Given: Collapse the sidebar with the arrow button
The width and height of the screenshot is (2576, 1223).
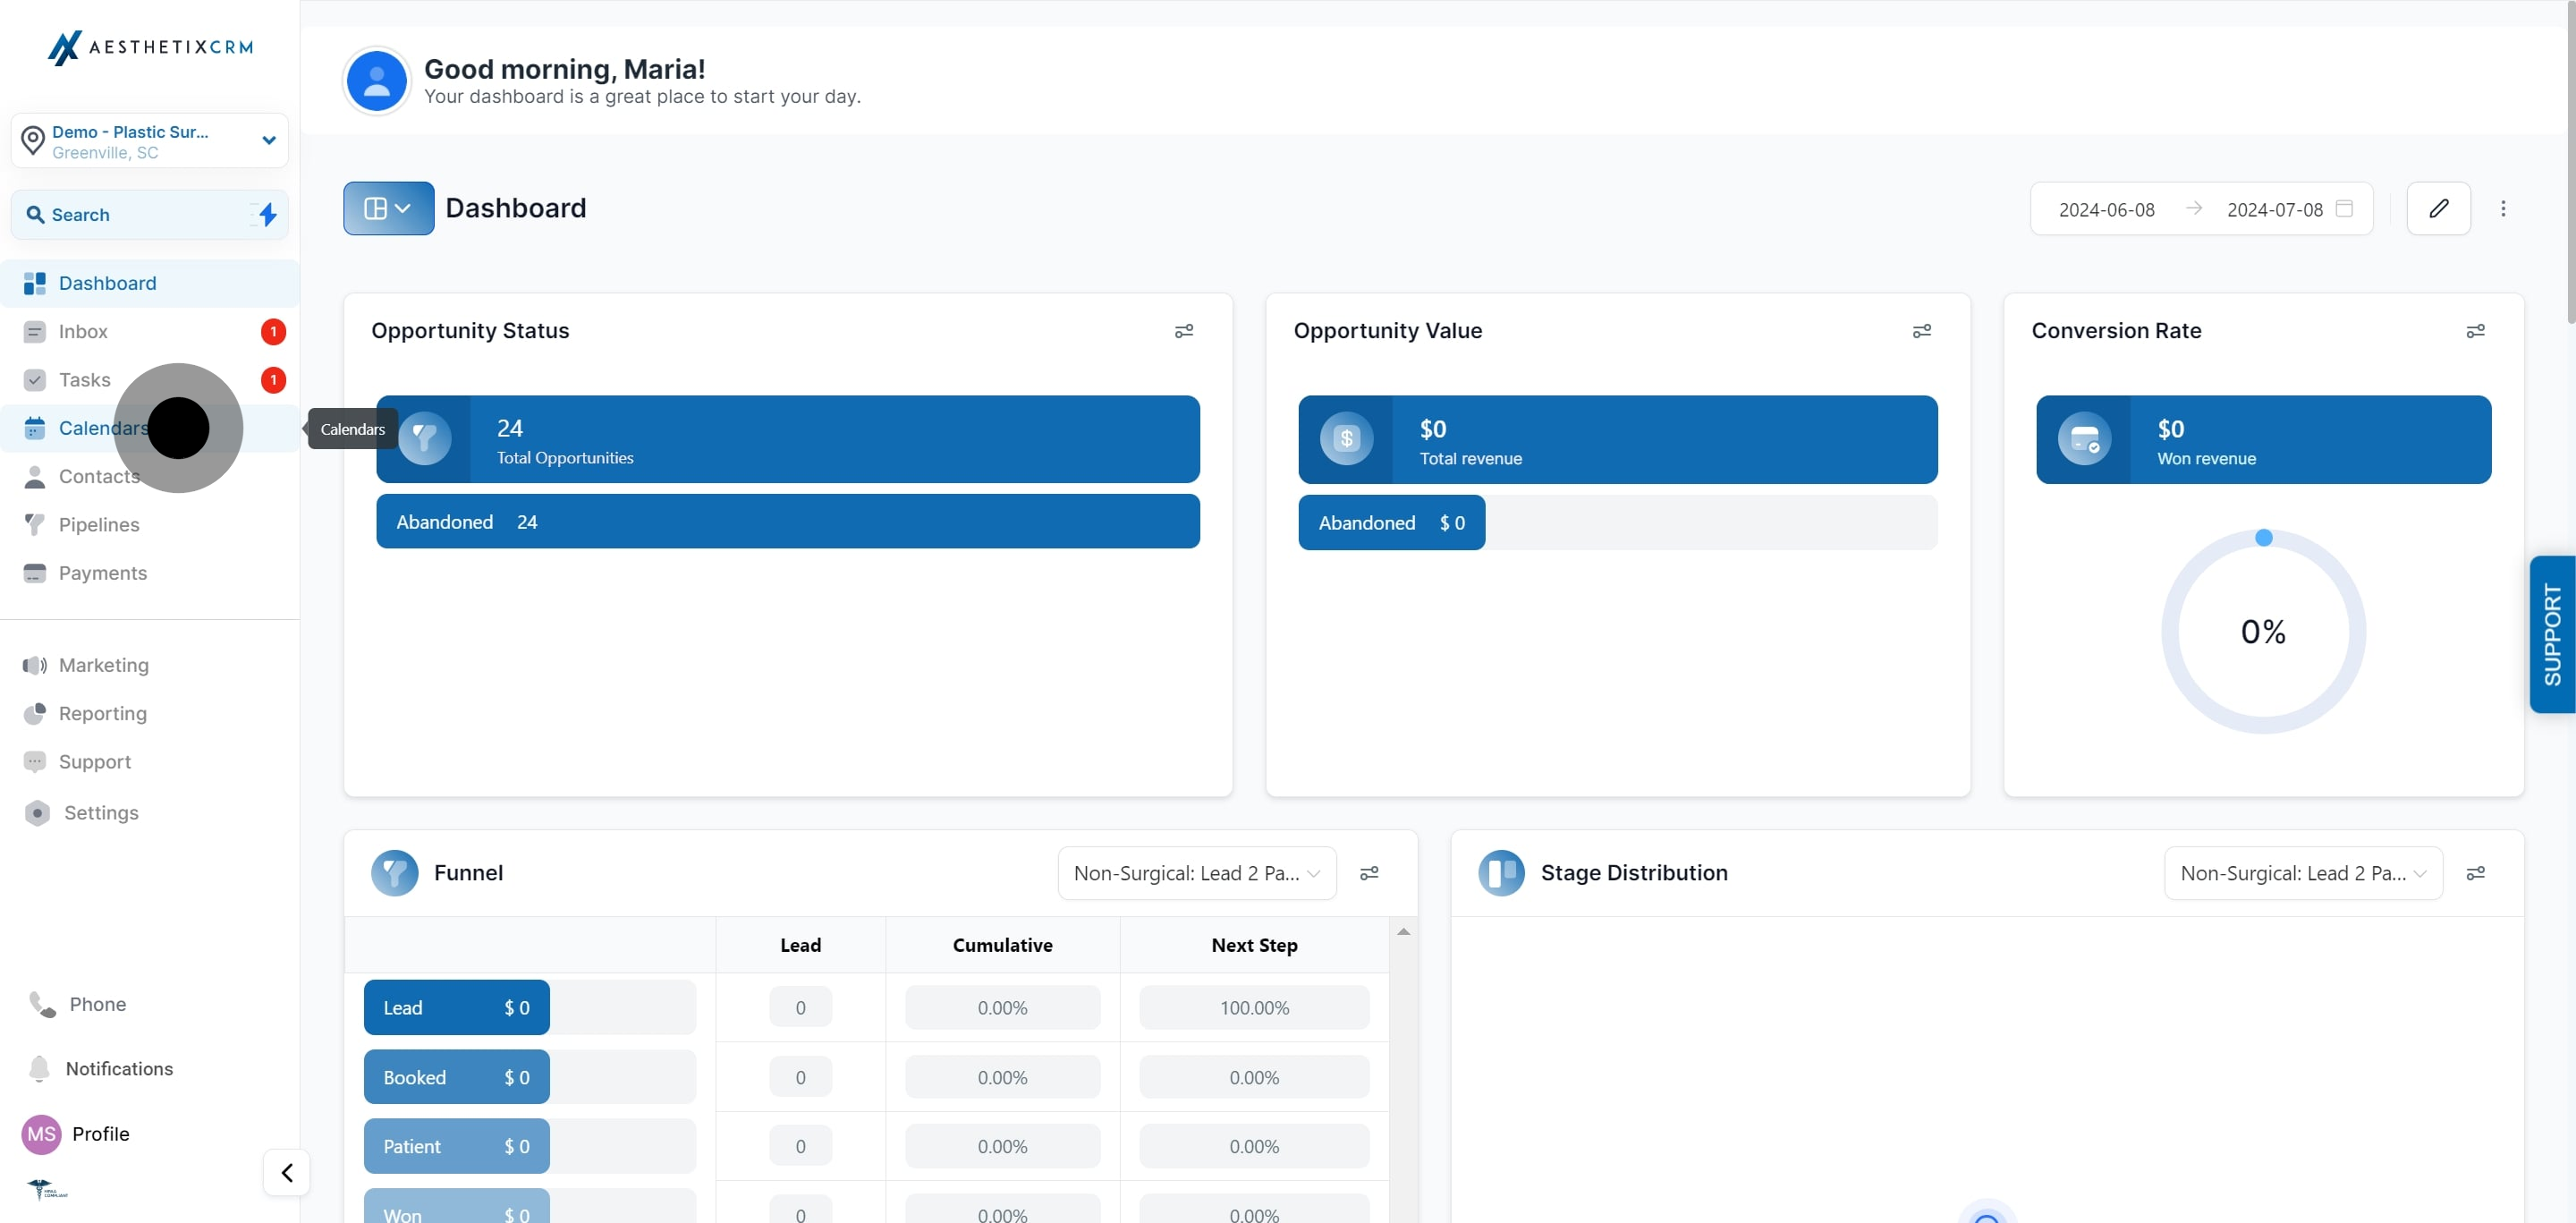Looking at the screenshot, I should click(287, 1172).
